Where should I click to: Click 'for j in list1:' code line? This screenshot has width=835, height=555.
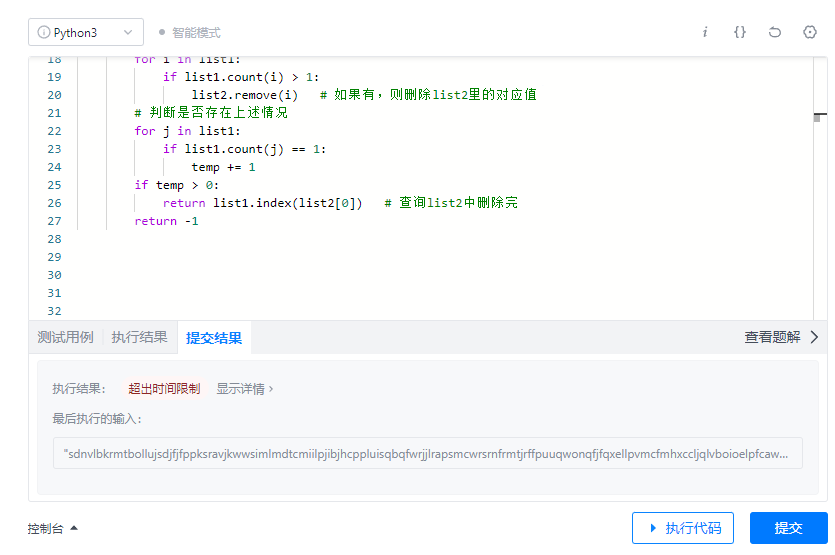click(187, 131)
